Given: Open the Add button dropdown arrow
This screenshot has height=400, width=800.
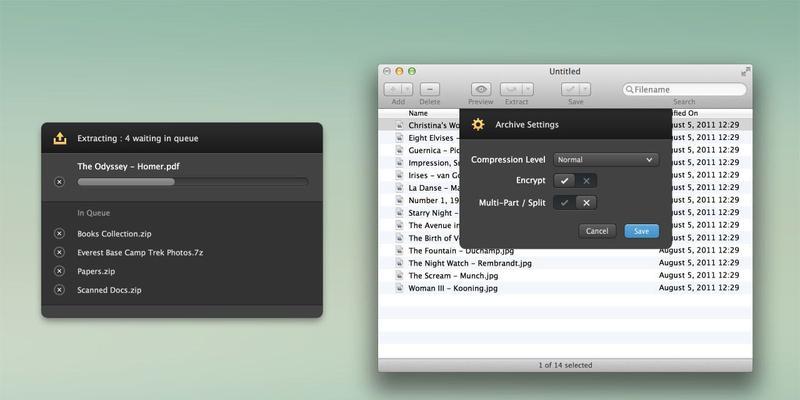Looking at the screenshot, I should pyautogui.click(x=408, y=89).
